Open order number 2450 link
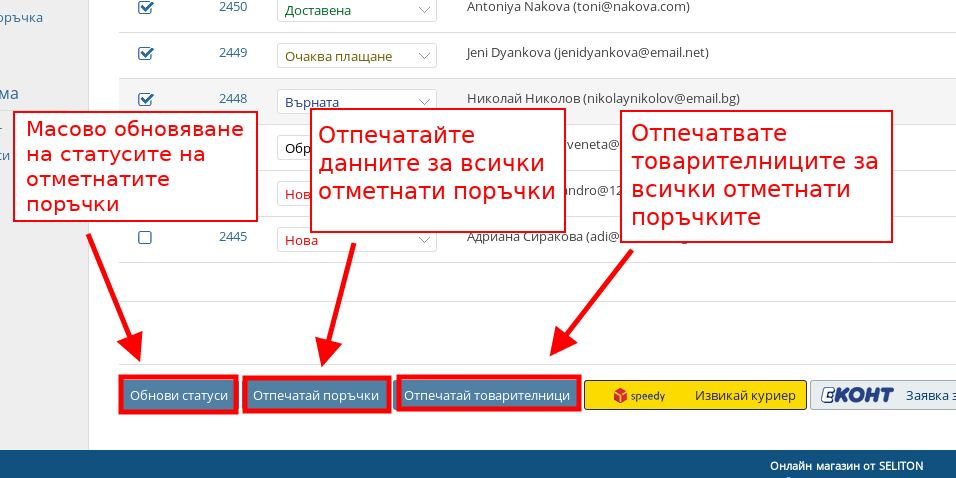 coord(233,8)
